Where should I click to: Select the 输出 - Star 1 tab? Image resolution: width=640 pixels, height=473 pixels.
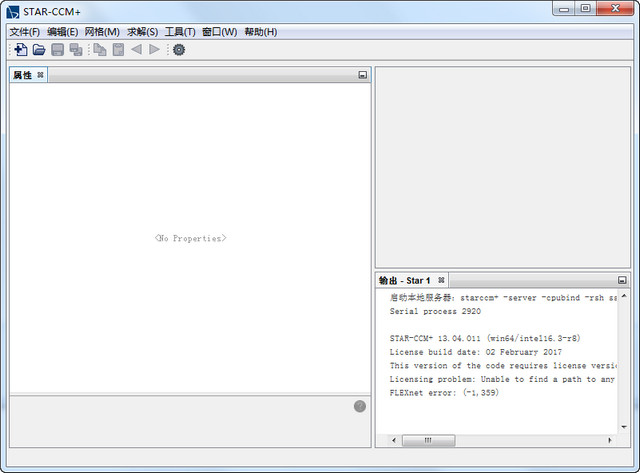click(411, 280)
